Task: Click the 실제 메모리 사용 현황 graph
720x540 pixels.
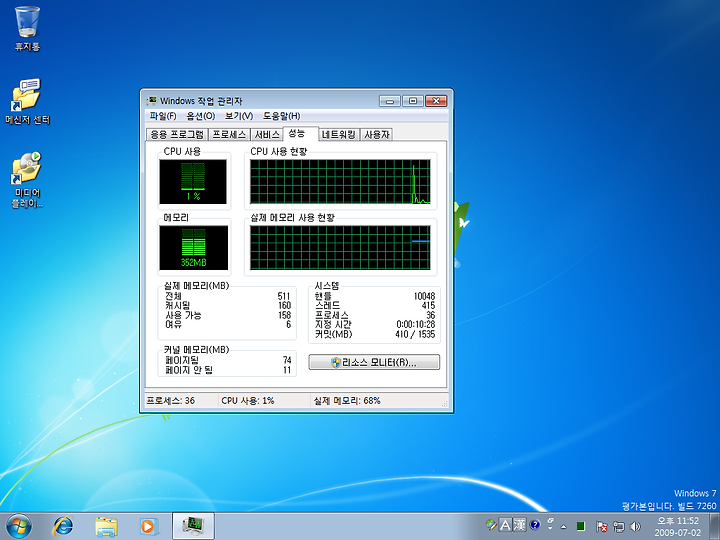Action: point(340,248)
